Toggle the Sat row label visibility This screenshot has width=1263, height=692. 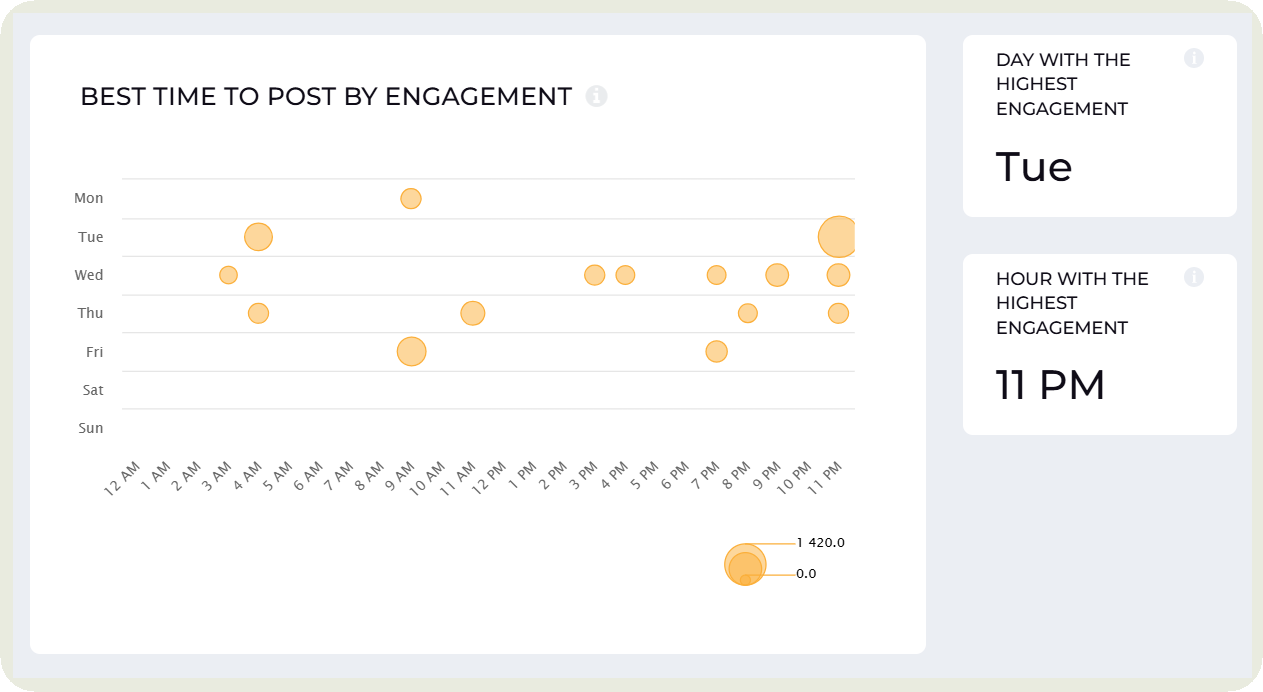coord(92,390)
